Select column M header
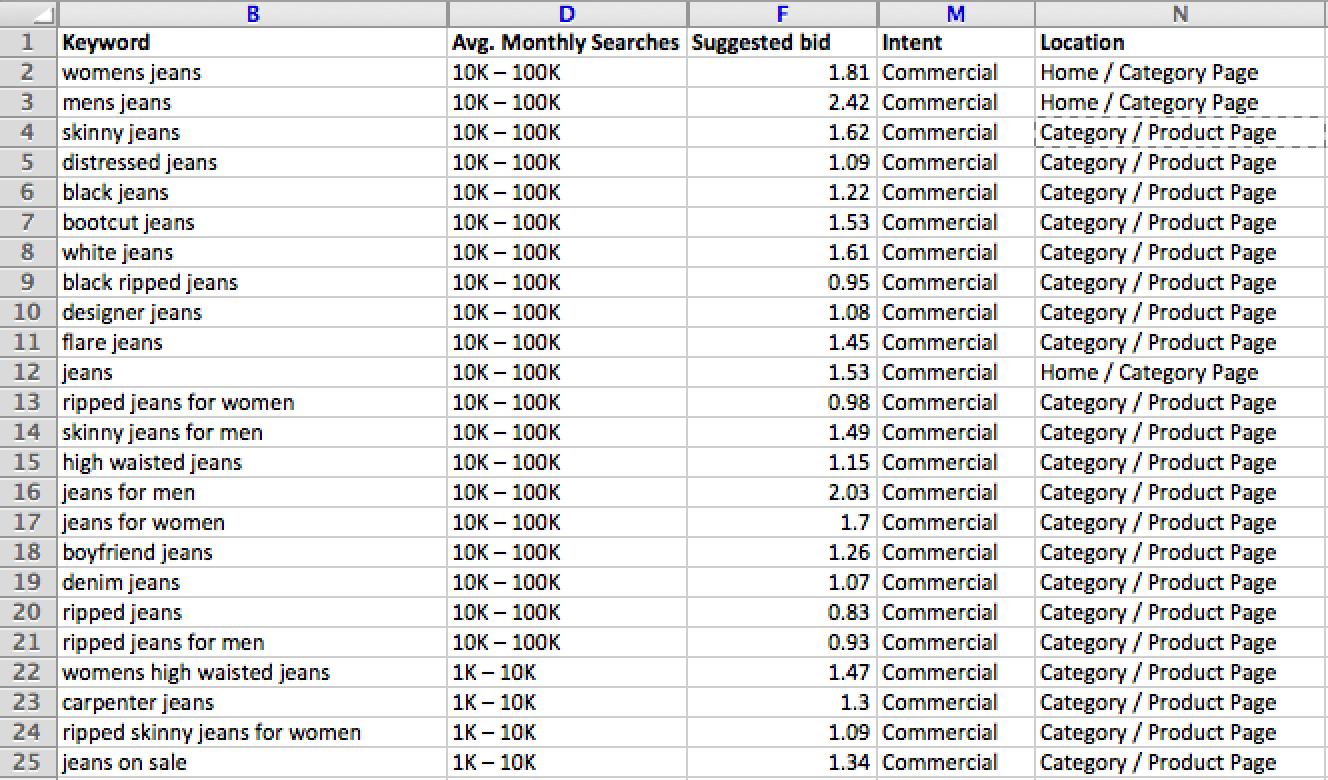1328x780 pixels. [956, 14]
